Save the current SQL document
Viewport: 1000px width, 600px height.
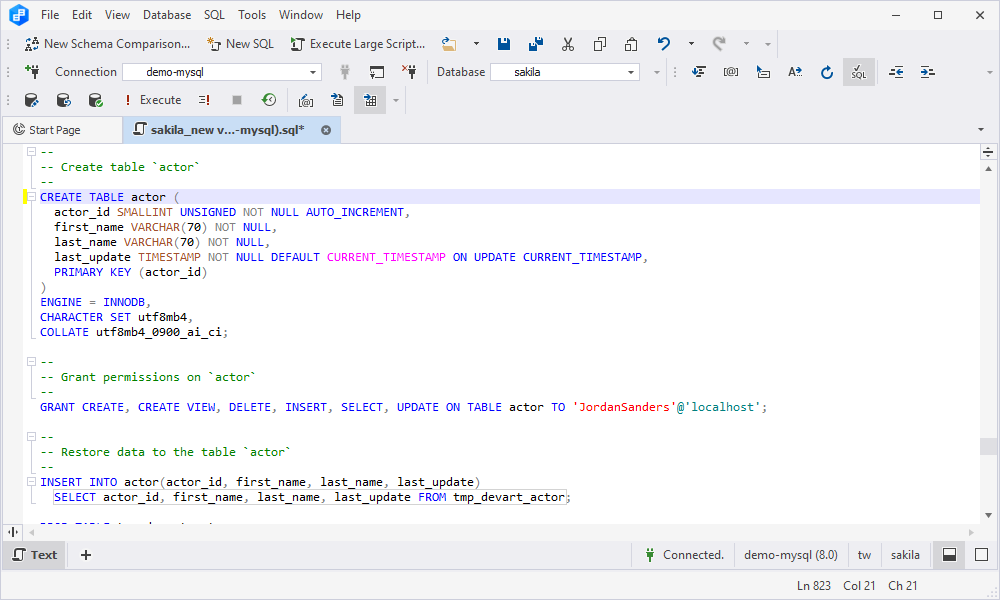pyautogui.click(x=504, y=43)
